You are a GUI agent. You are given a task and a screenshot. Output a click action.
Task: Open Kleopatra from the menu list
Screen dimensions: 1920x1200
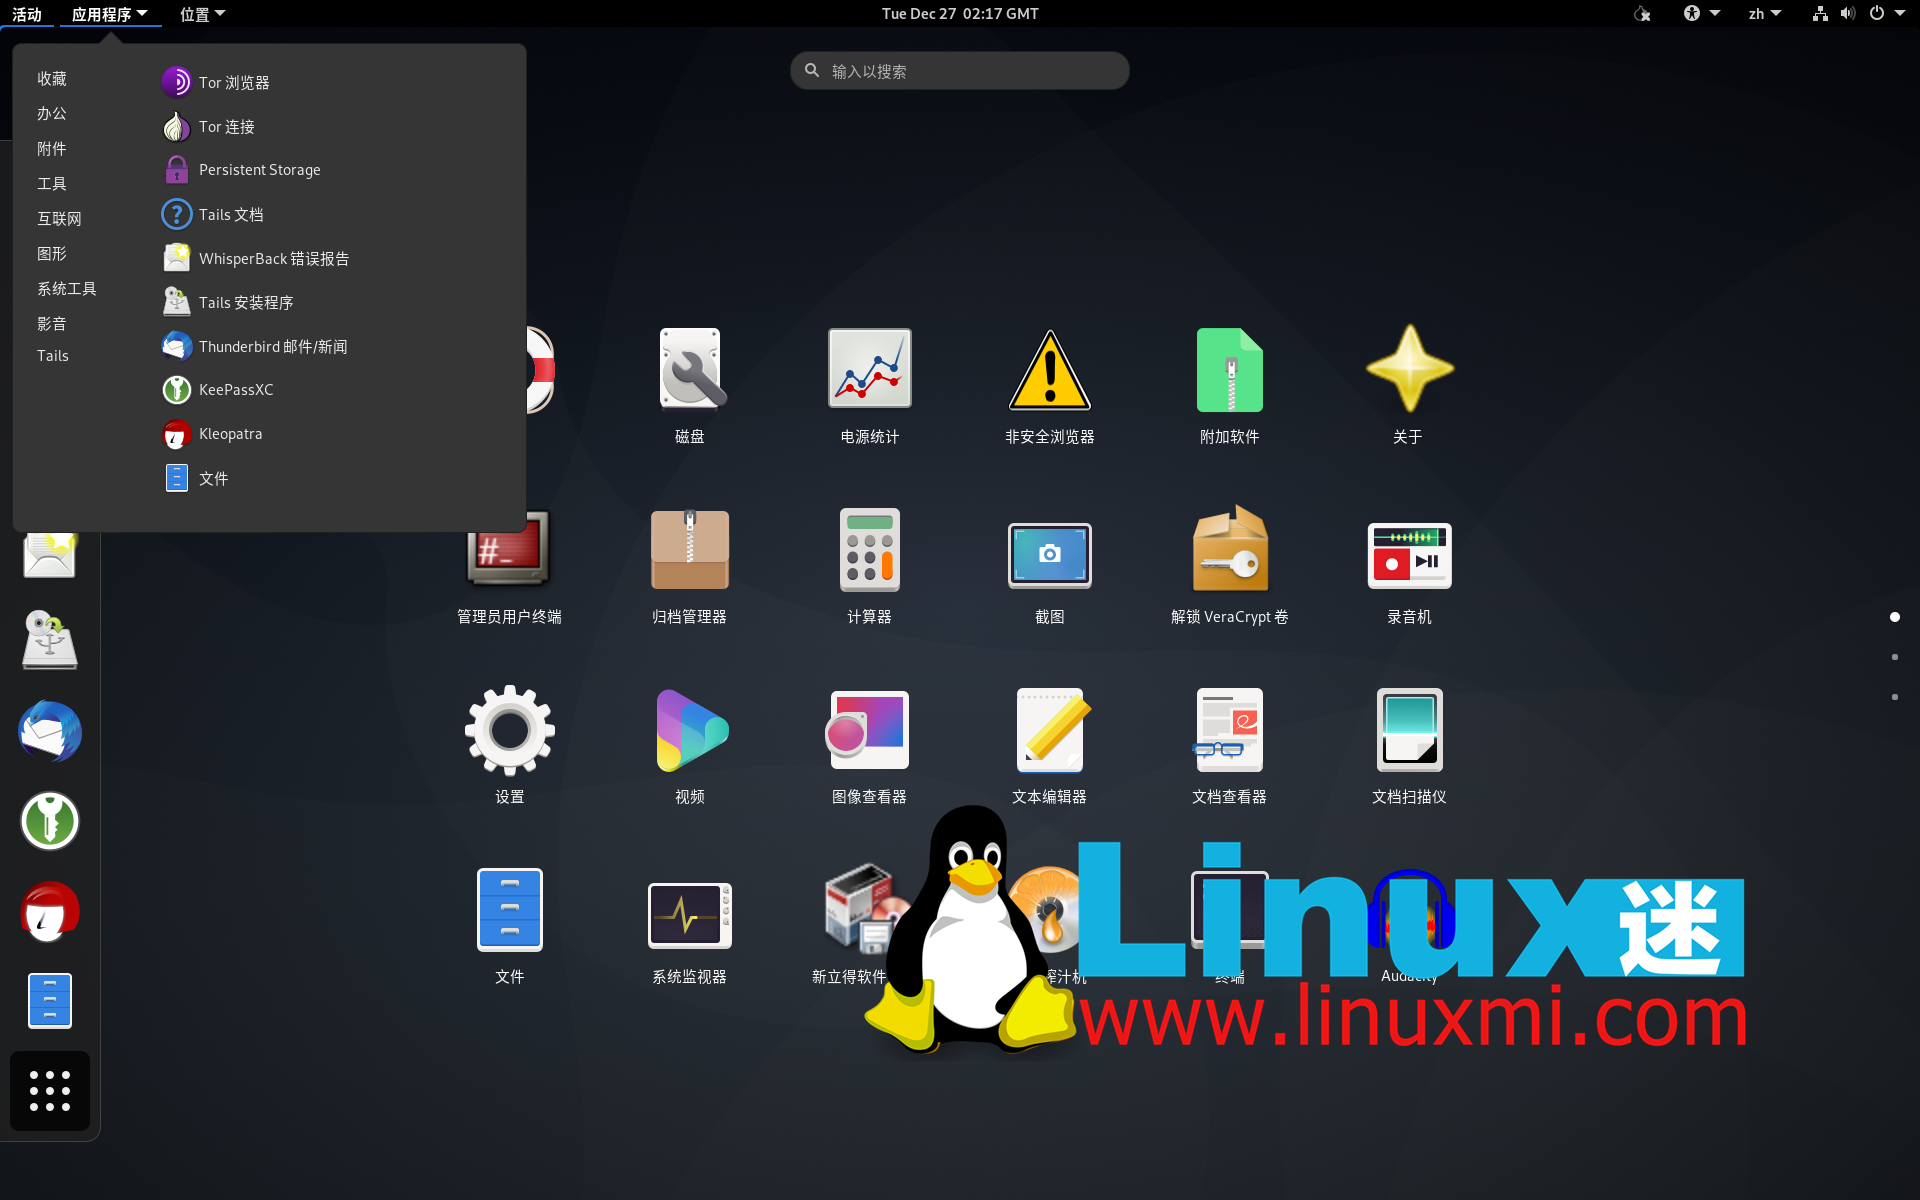212,434
